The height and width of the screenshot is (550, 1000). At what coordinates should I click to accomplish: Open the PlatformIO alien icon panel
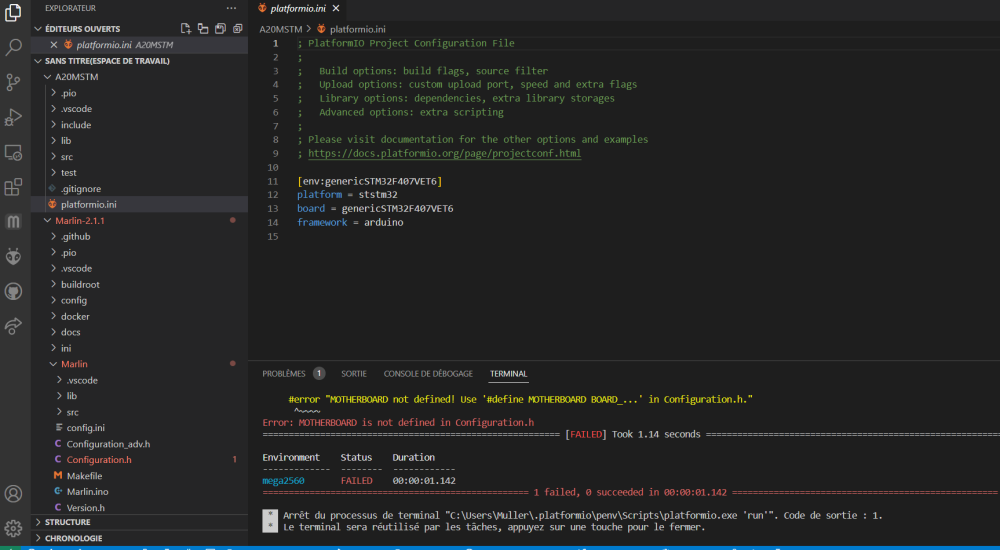(14, 257)
